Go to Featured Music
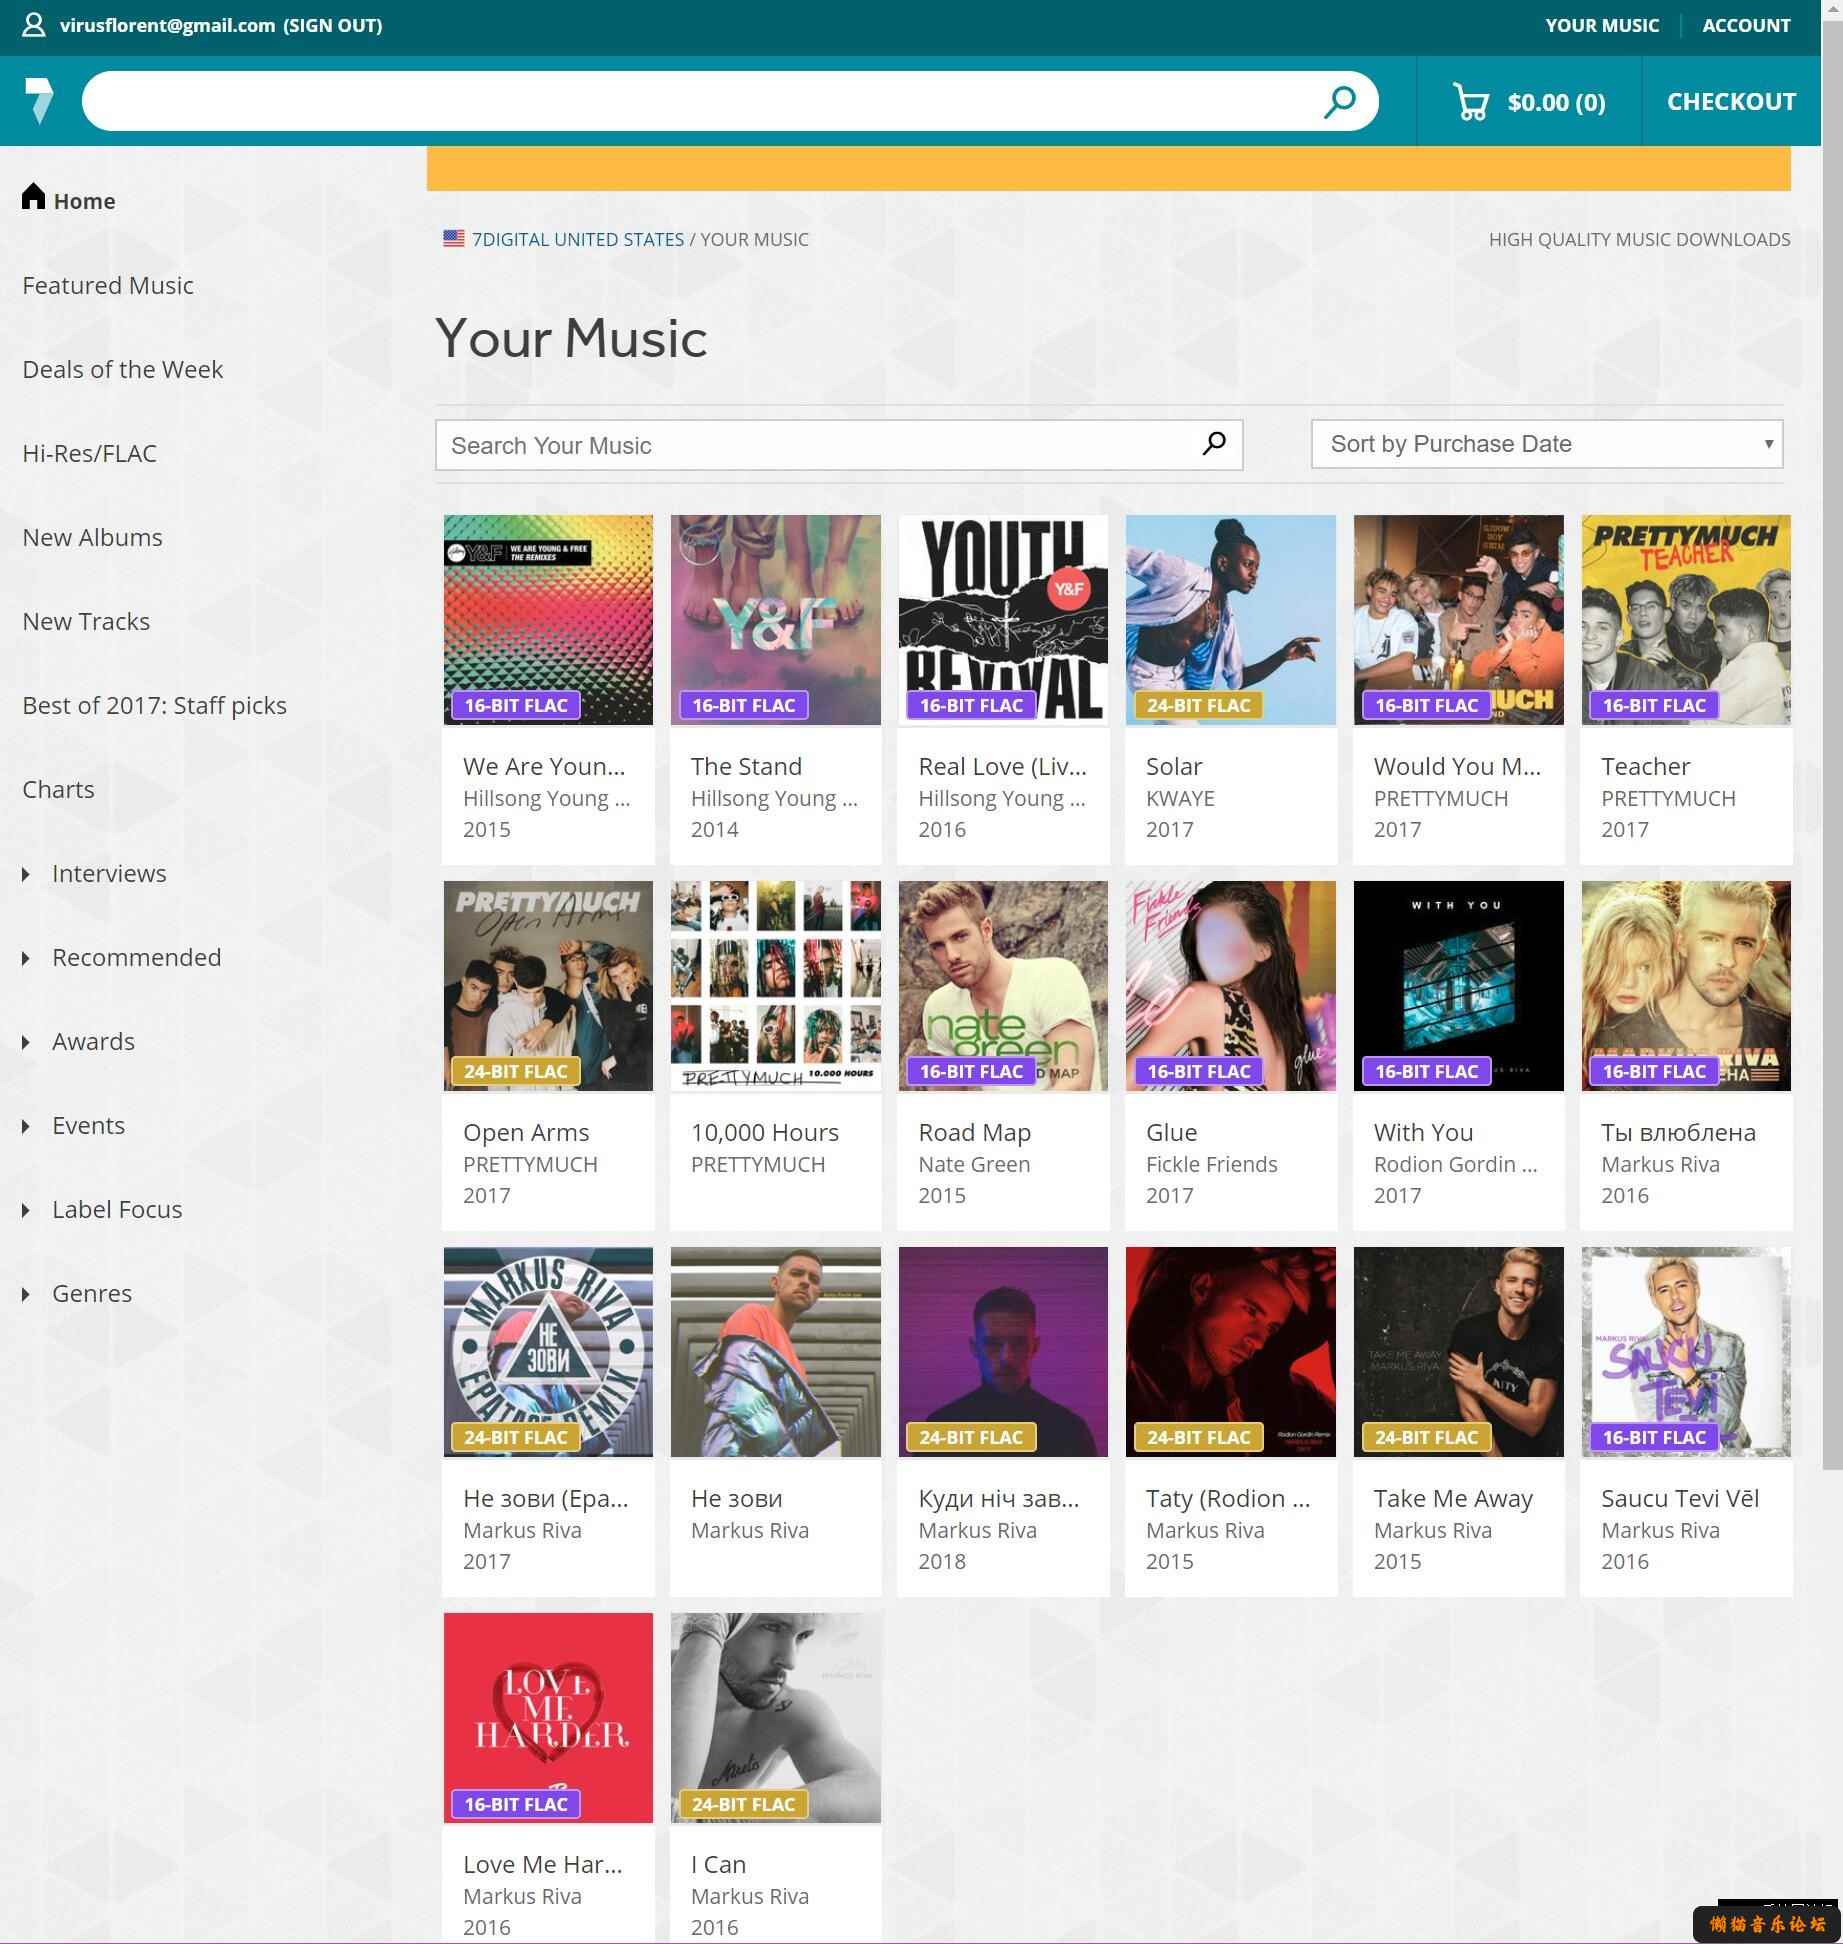 pyautogui.click(x=108, y=285)
